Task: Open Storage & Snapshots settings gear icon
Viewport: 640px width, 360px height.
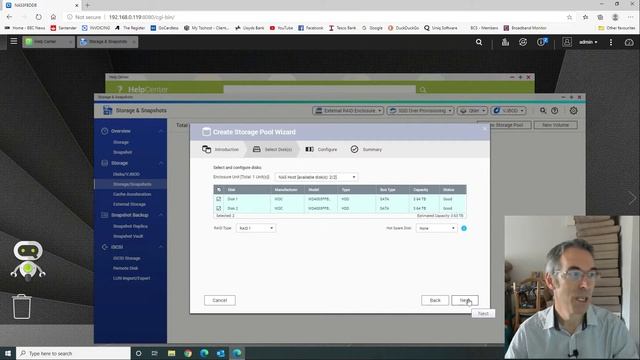Action: [x=573, y=111]
